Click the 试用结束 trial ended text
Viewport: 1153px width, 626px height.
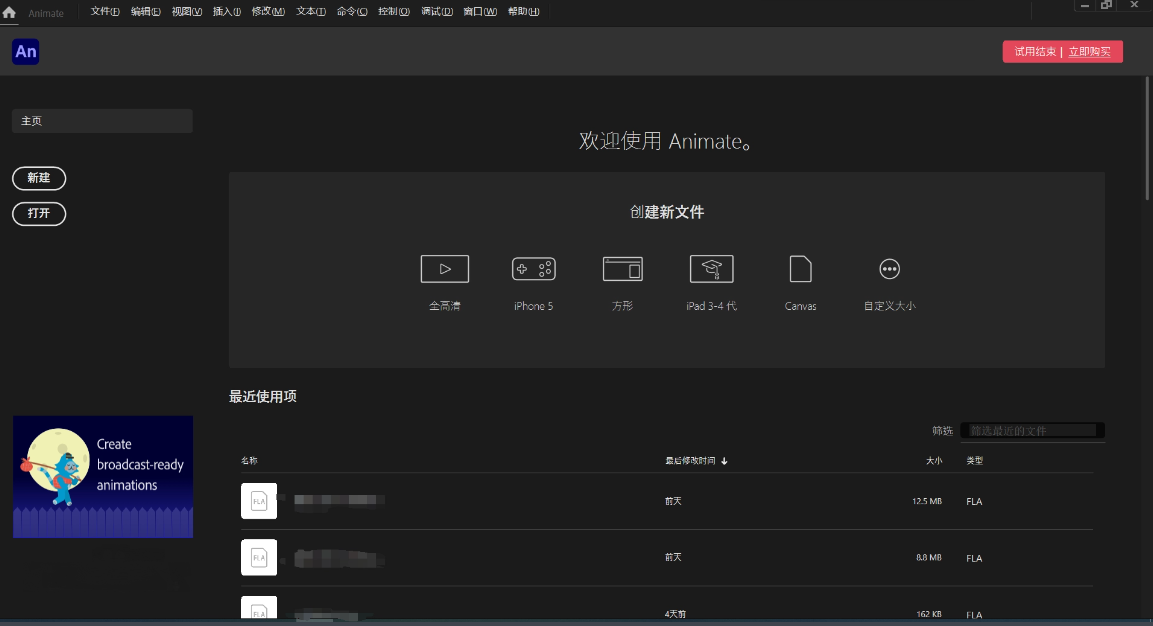1035,51
